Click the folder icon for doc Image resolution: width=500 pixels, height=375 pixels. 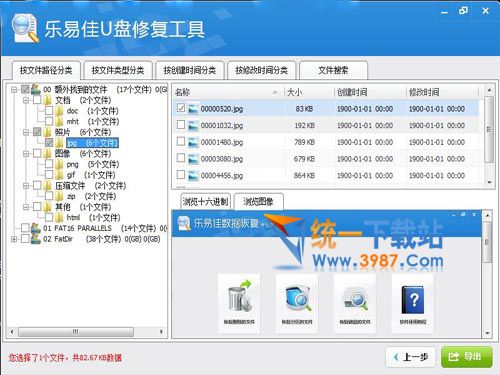pyautogui.click(x=59, y=111)
